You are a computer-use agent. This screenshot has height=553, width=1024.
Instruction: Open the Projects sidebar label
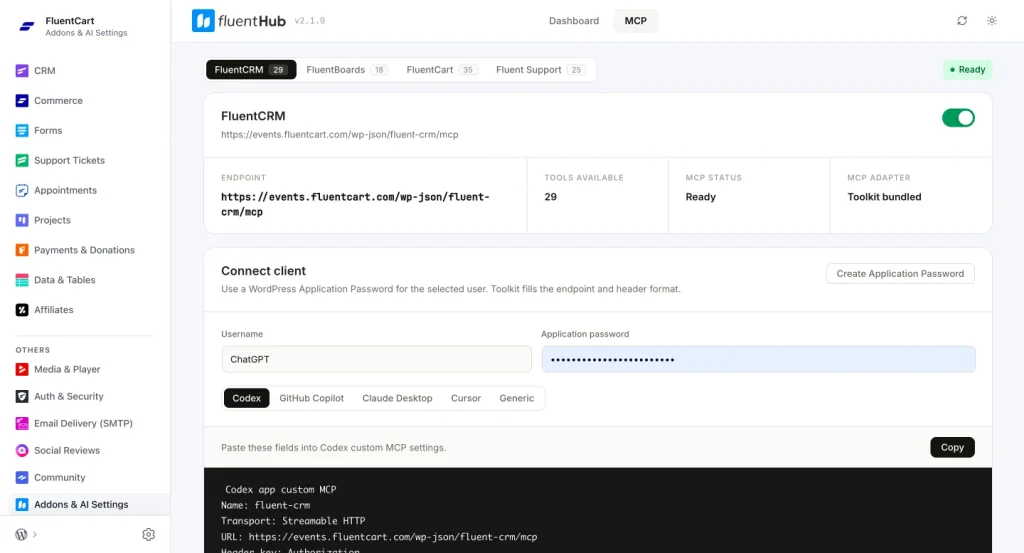pyautogui.click(x=52, y=220)
